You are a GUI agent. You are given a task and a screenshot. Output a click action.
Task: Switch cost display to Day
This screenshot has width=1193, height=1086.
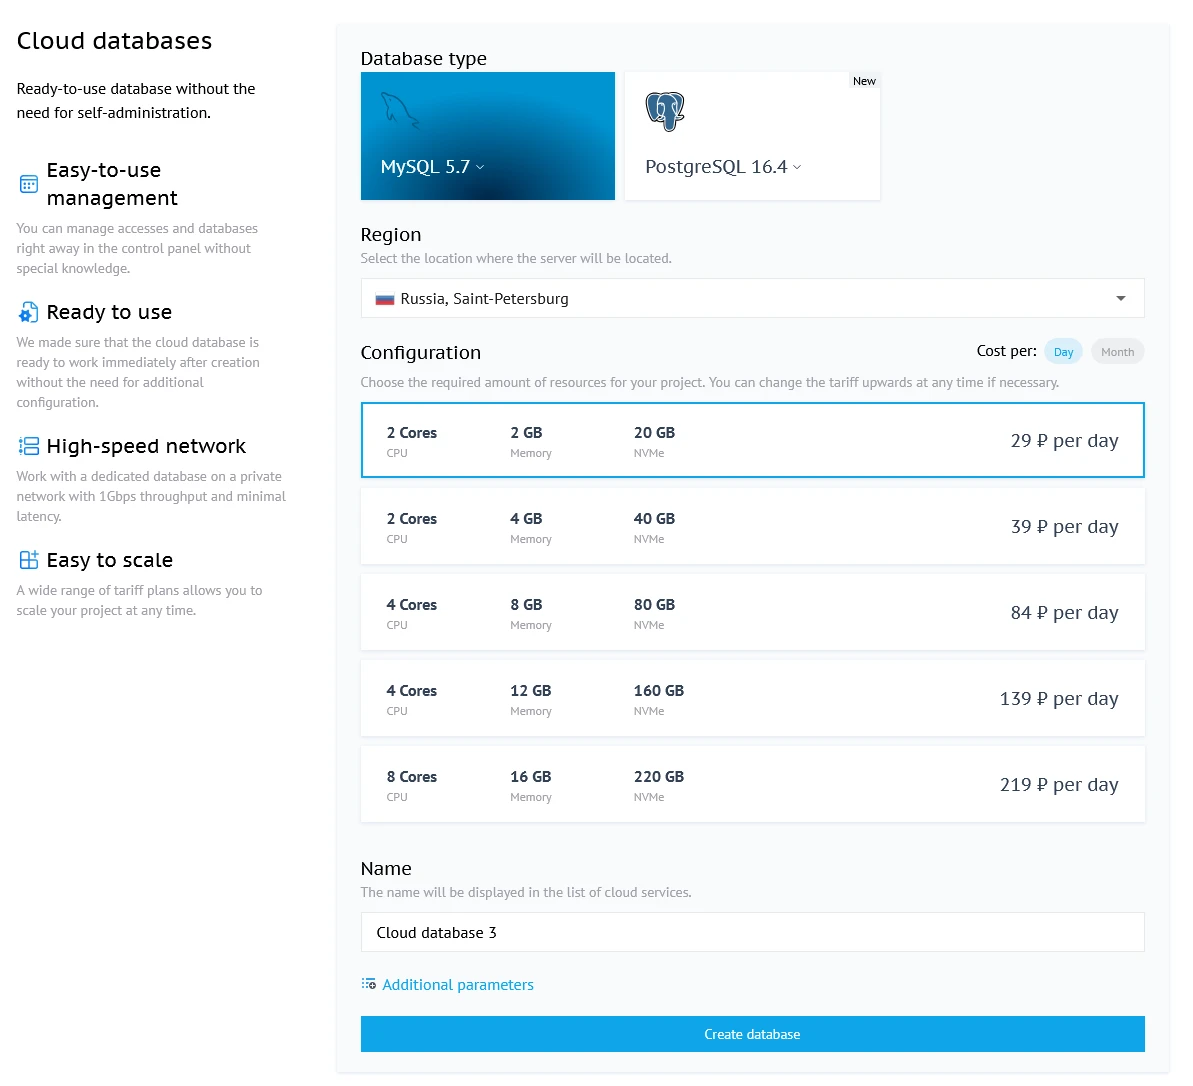coord(1063,351)
